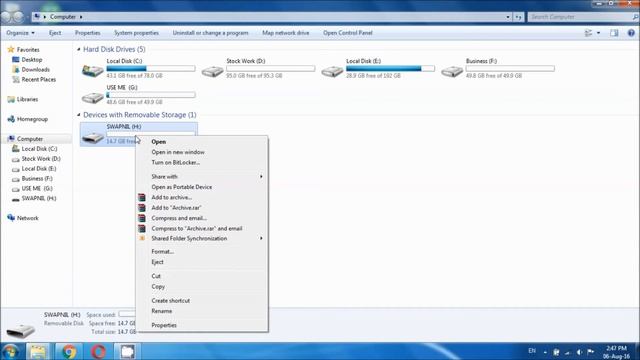Screen dimensions: 640x360
Task: Collapse the Hard Disk Drives group
Action: click(79, 49)
